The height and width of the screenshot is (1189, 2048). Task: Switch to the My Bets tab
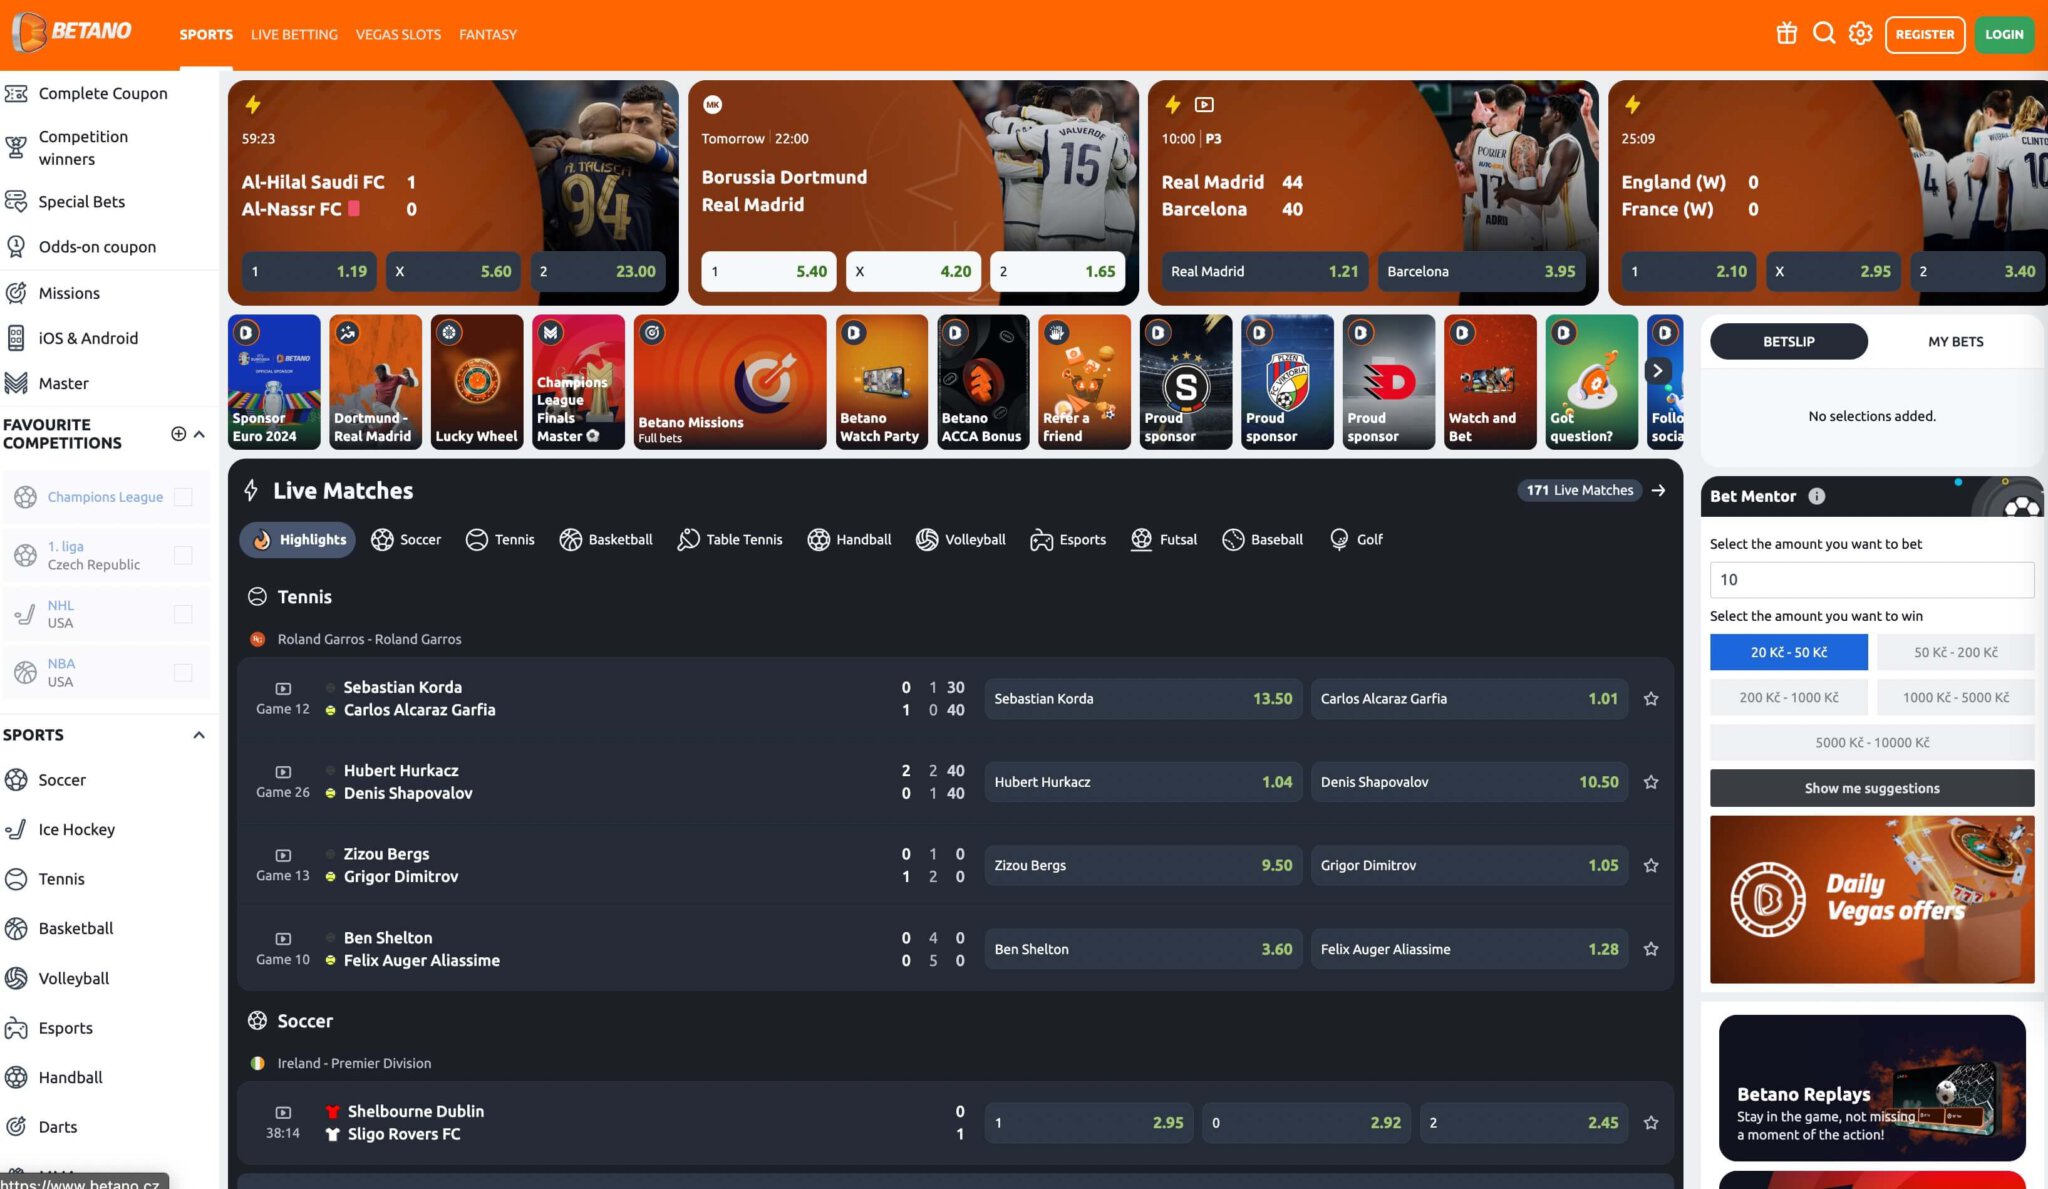(1955, 341)
